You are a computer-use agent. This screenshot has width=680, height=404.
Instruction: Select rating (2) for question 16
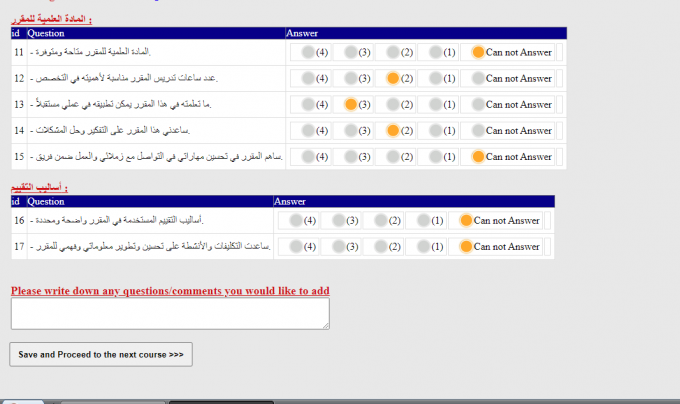pyautogui.click(x=381, y=221)
